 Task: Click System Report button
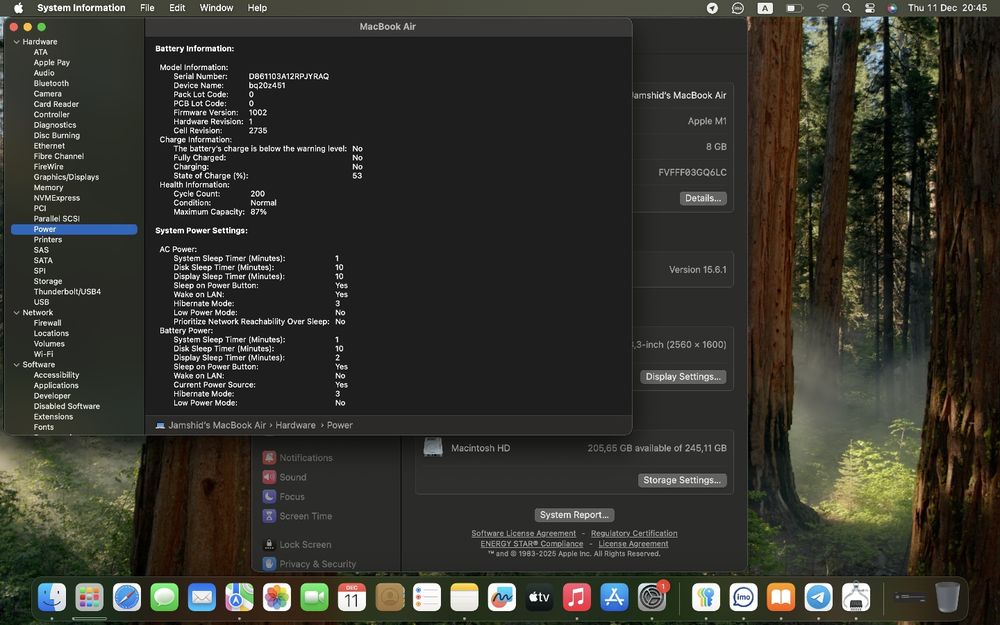(x=574, y=515)
